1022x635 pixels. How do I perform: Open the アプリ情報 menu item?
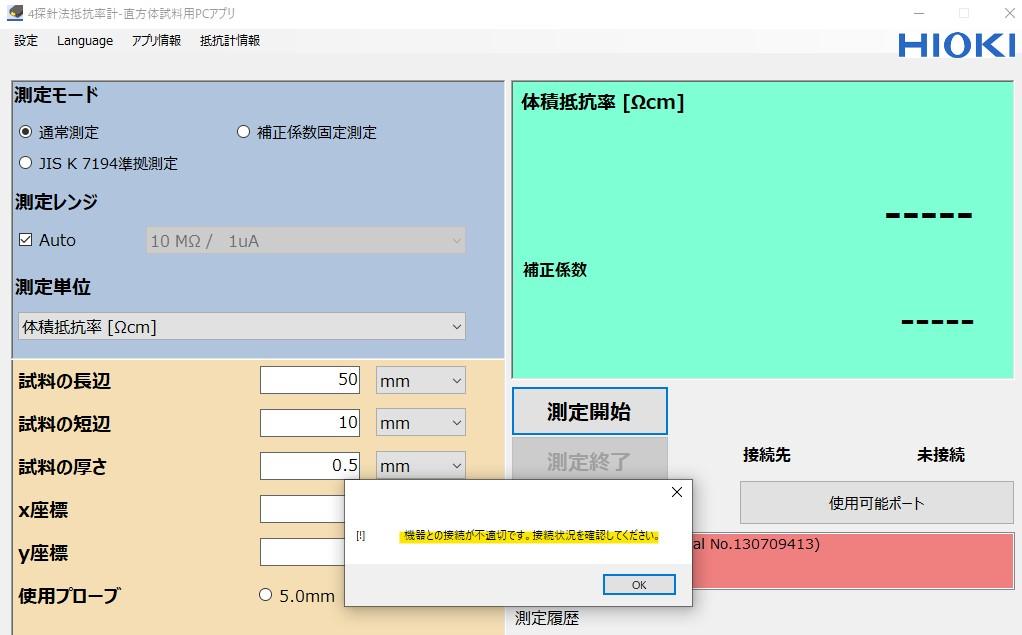pyautogui.click(x=155, y=40)
